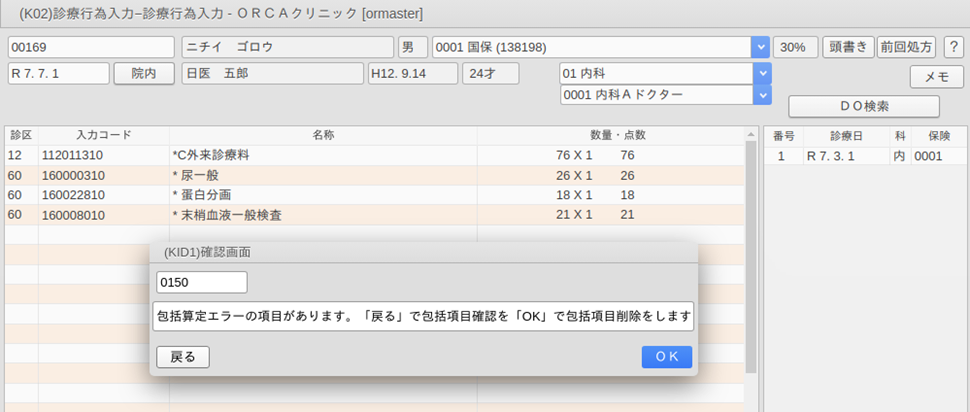The image size is (970, 412).
Task: Click the 前回処方 button
Action: pos(906,47)
